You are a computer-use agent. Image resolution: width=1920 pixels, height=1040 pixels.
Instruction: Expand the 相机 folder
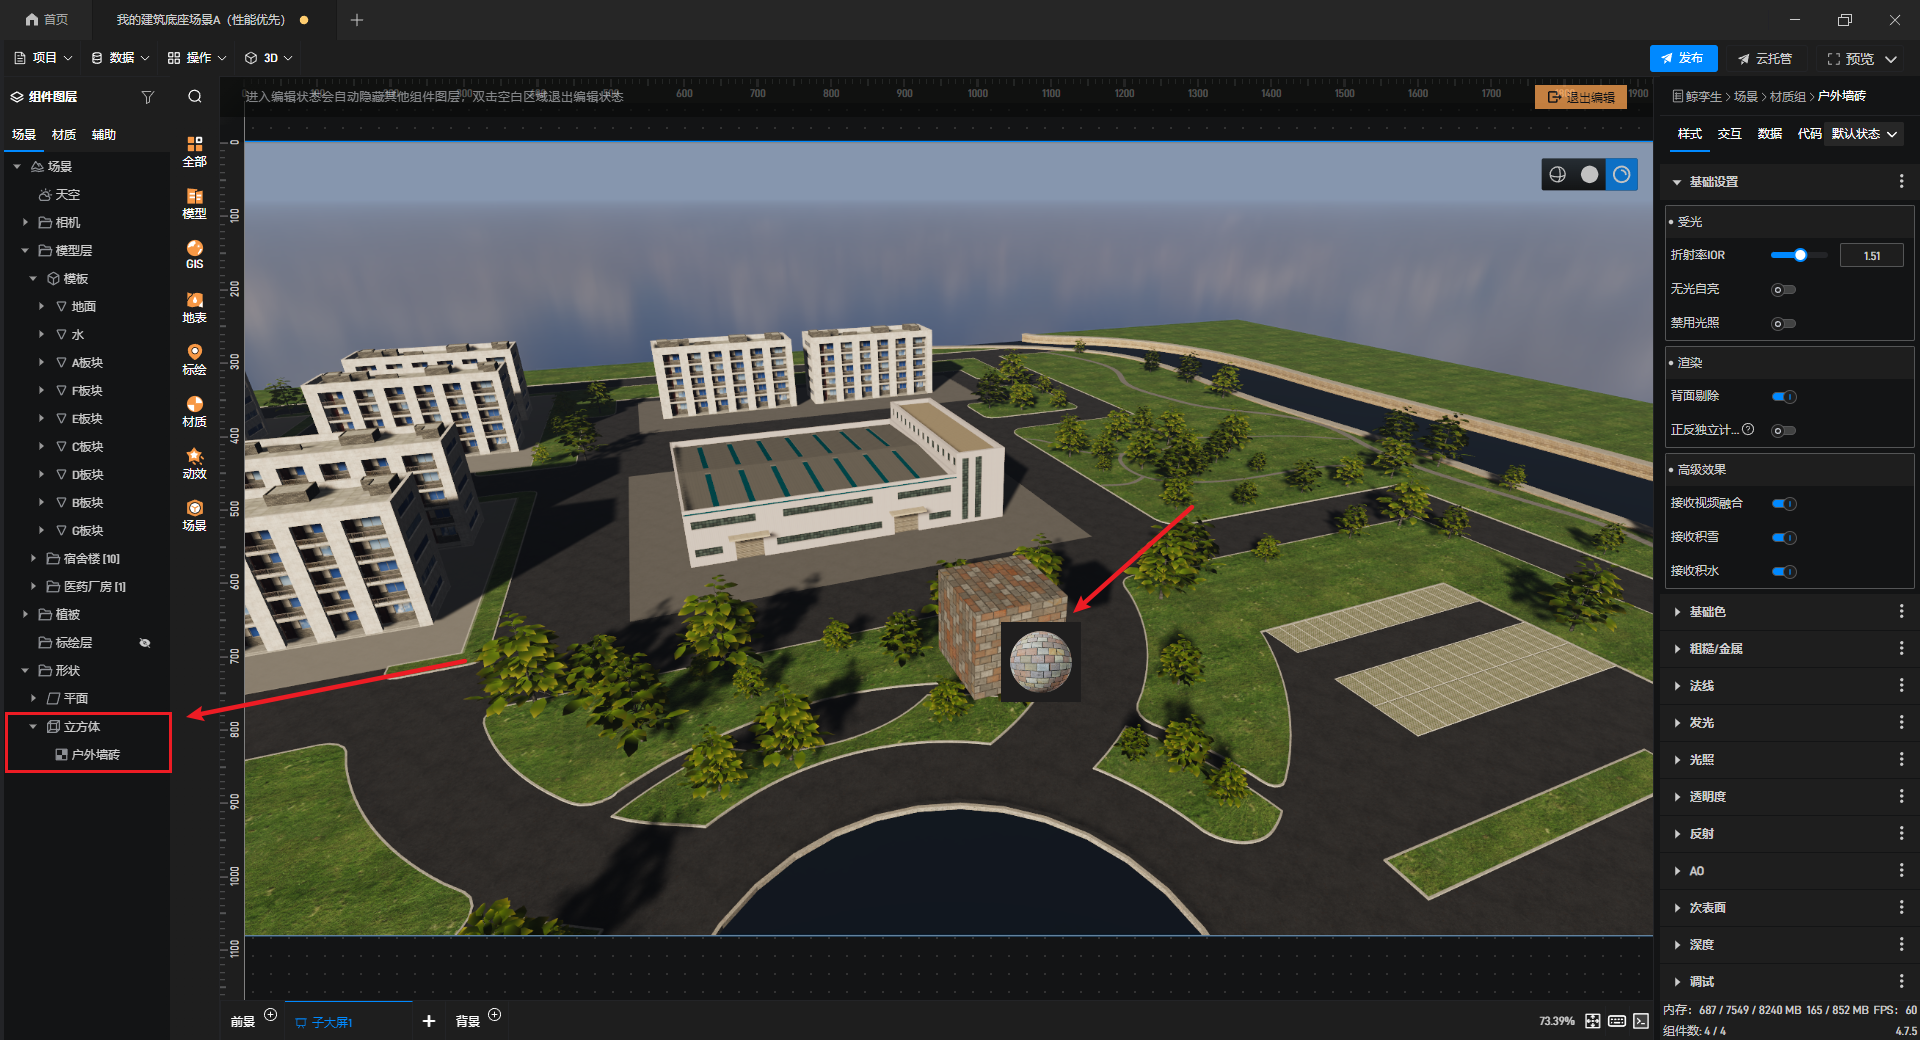click(25, 222)
